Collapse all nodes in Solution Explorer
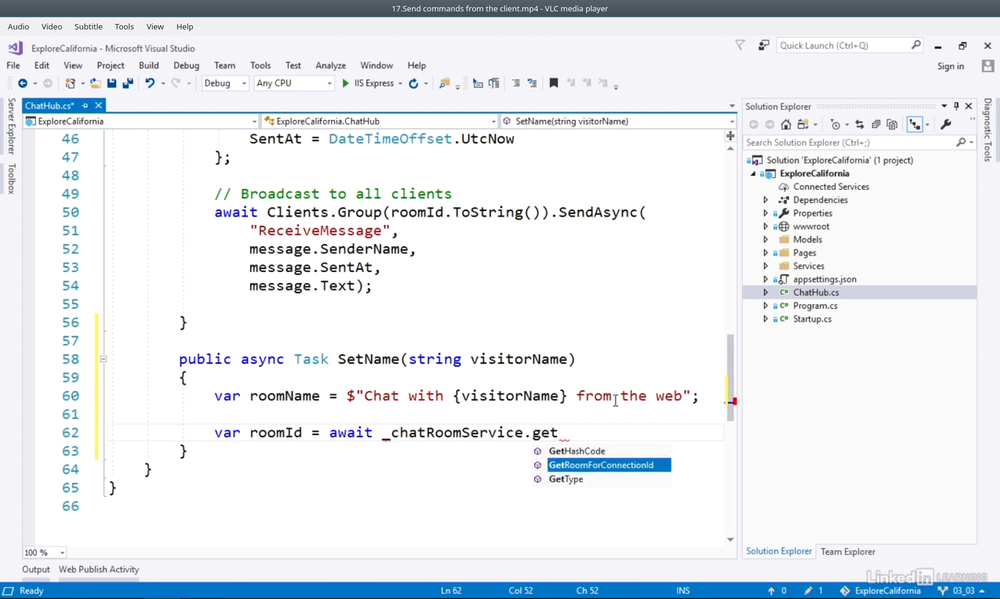Screen dimensions: 1000x599 pyautogui.click(x=876, y=125)
